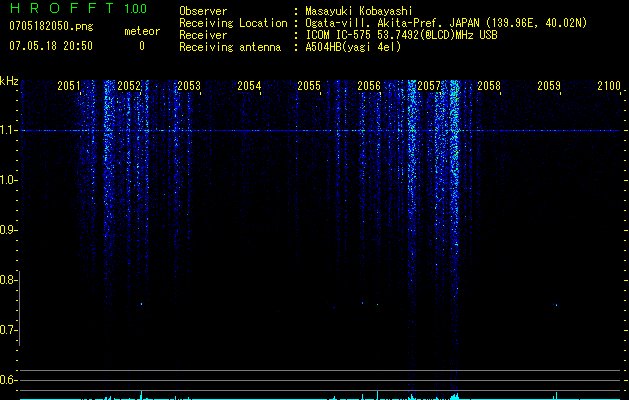The height and width of the screenshot is (400, 629).
Task: Click the Observer label
Action: tap(203, 11)
